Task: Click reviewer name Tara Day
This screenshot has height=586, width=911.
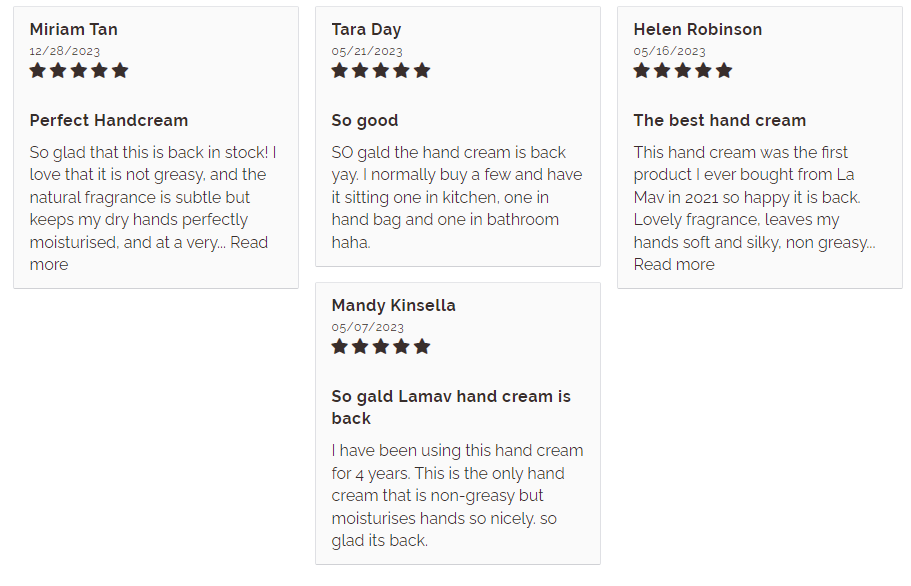Action: pyautogui.click(x=367, y=30)
